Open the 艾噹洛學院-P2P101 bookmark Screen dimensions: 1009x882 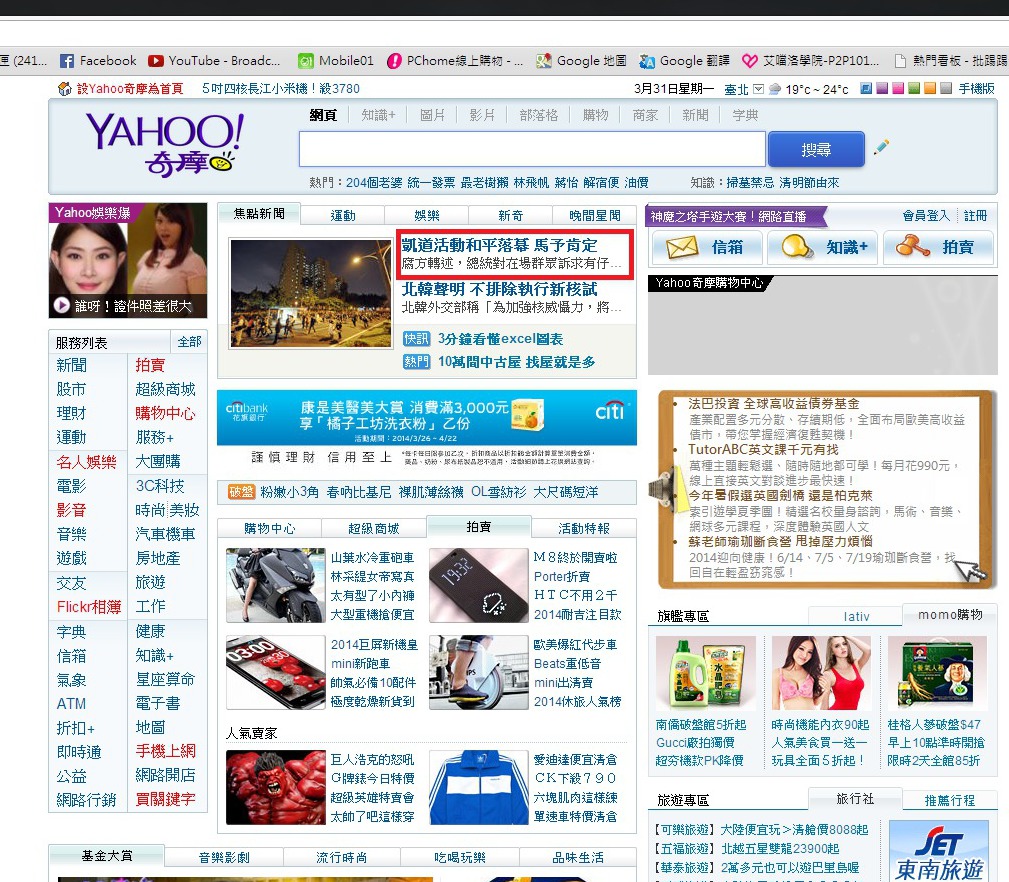coord(810,60)
